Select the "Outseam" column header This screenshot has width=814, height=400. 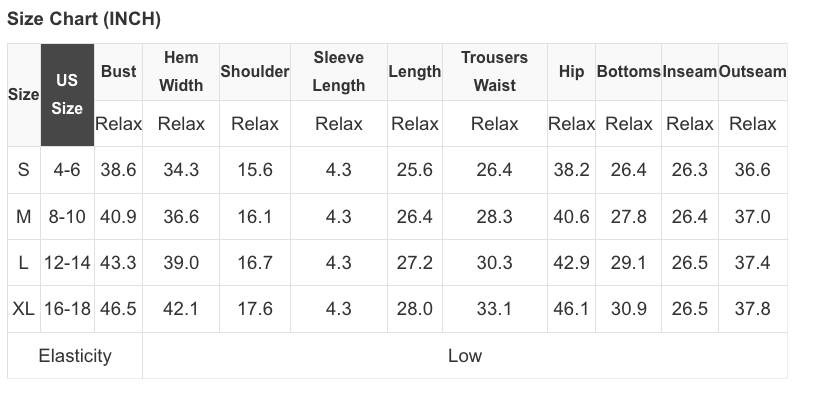coord(752,72)
